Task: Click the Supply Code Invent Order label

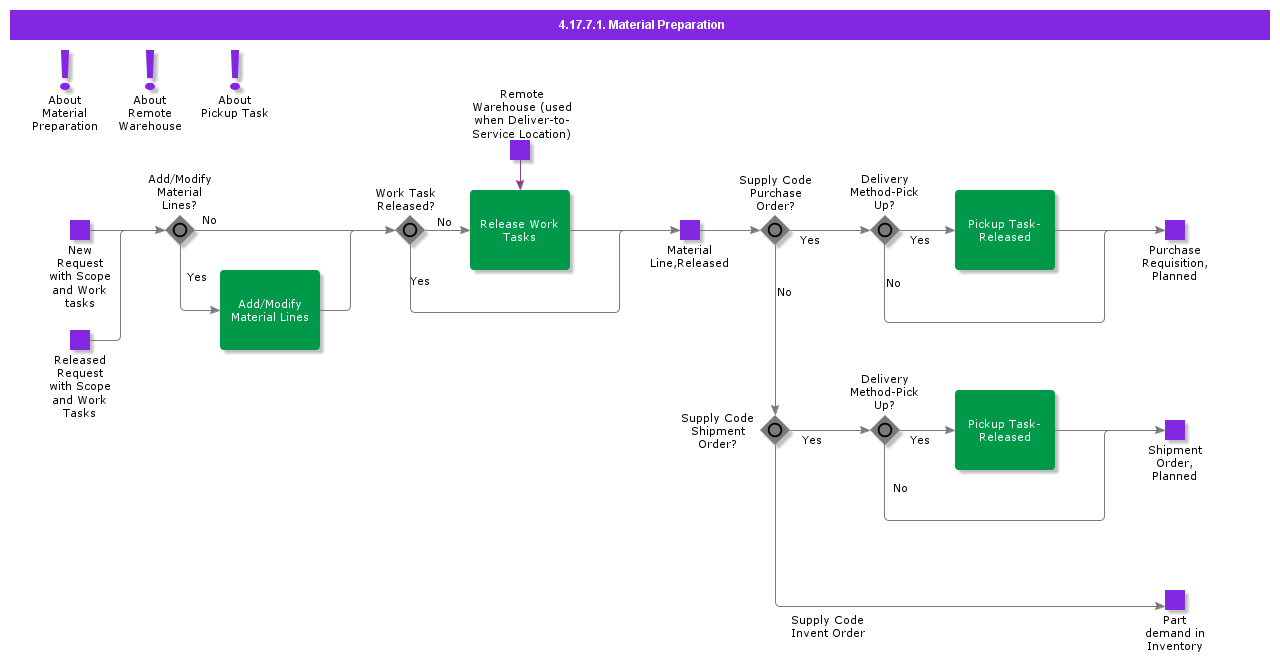Action: point(828,627)
